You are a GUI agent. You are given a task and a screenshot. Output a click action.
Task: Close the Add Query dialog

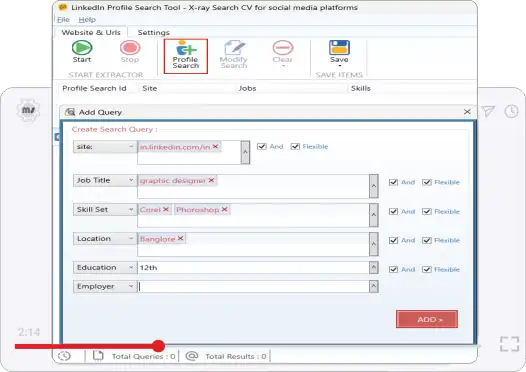point(467,112)
